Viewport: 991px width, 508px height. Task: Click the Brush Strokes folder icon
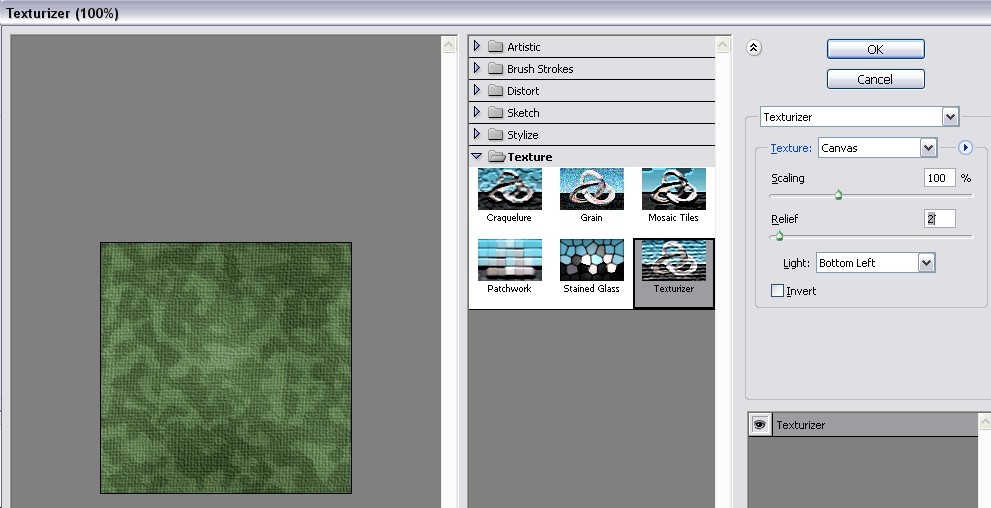[496, 69]
